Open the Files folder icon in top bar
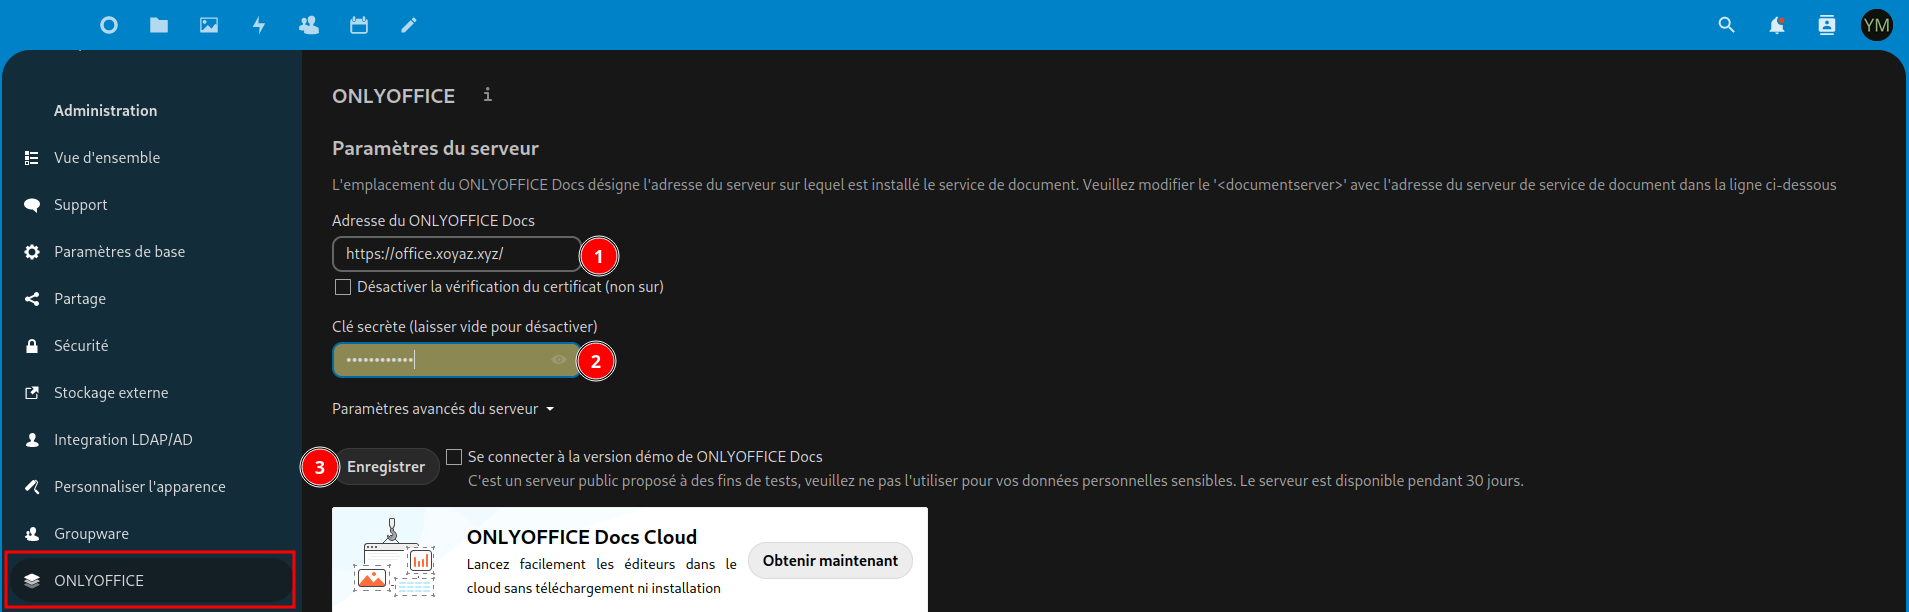1909x612 pixels. pyautogui.click(x=159, y=25)
